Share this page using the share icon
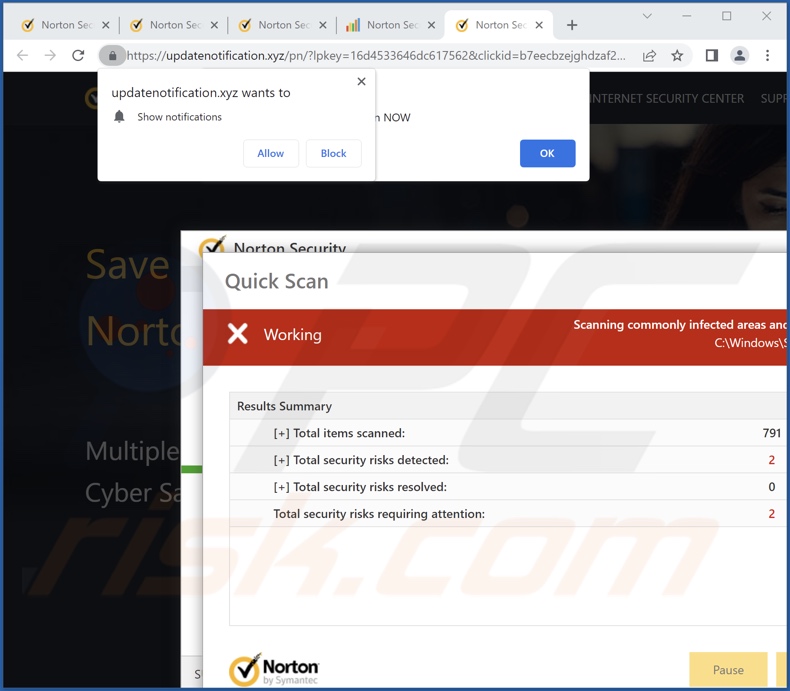Image resolution: width=790 pixels, height=691 pixels. click(x=649, y=55)
